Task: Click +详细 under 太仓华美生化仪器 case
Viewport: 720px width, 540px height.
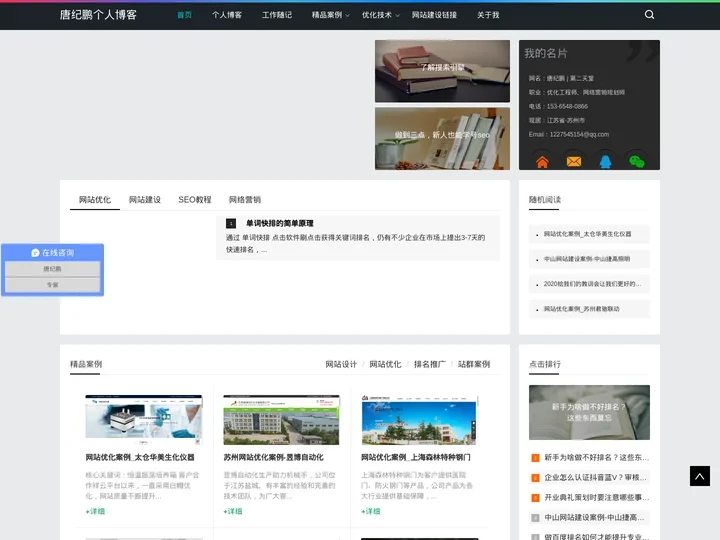Action: [x=95, y=512]
